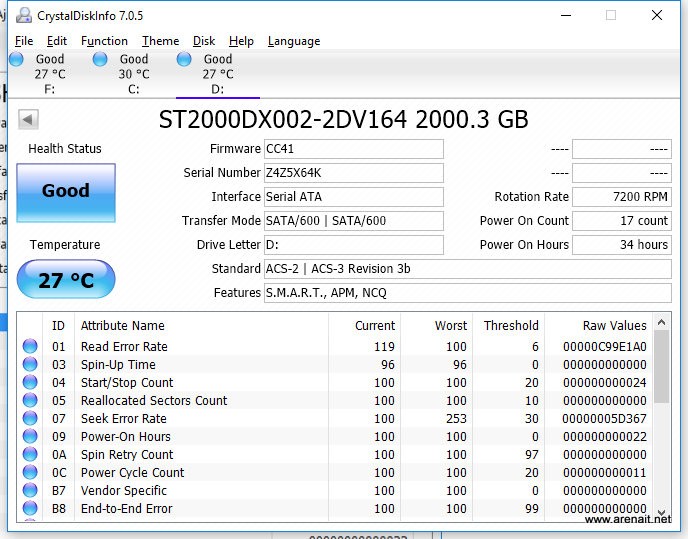Click the Good health status button

[66, 191]
